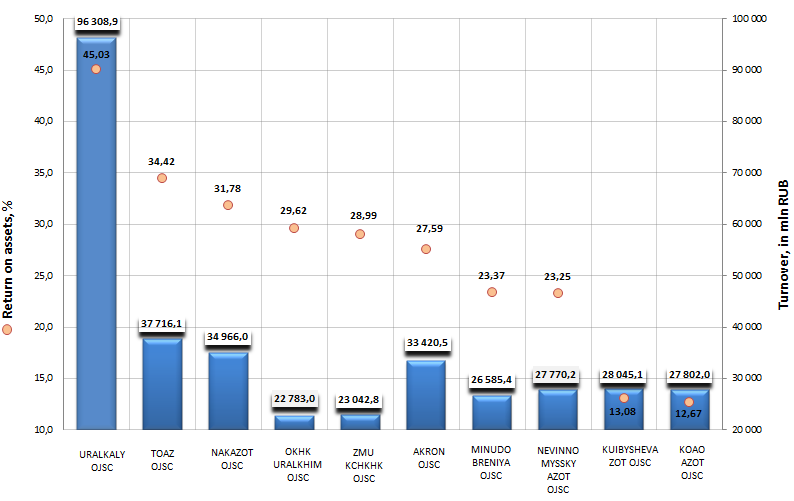Select the OKHK URALKHIM OJSC bar

pos(294,422)
